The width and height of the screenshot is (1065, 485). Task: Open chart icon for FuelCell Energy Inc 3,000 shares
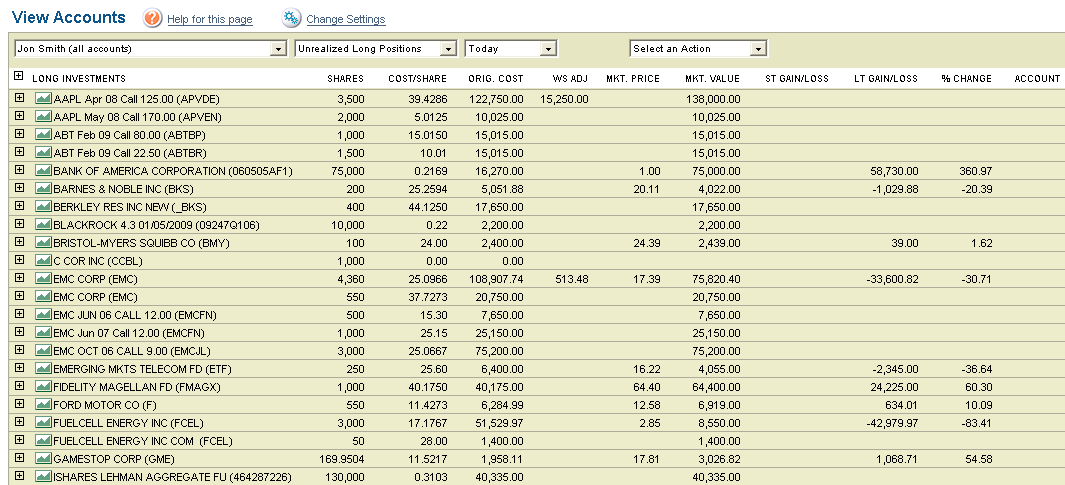click(43, 423)
